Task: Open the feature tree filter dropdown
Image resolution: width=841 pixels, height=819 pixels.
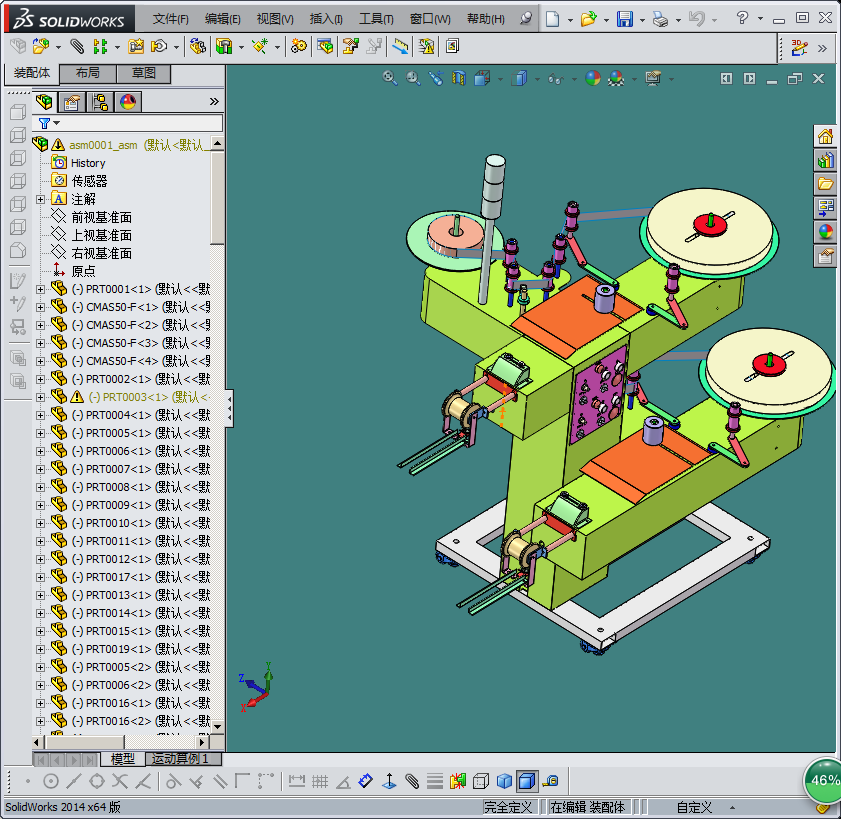Action: tap(54, 124)
